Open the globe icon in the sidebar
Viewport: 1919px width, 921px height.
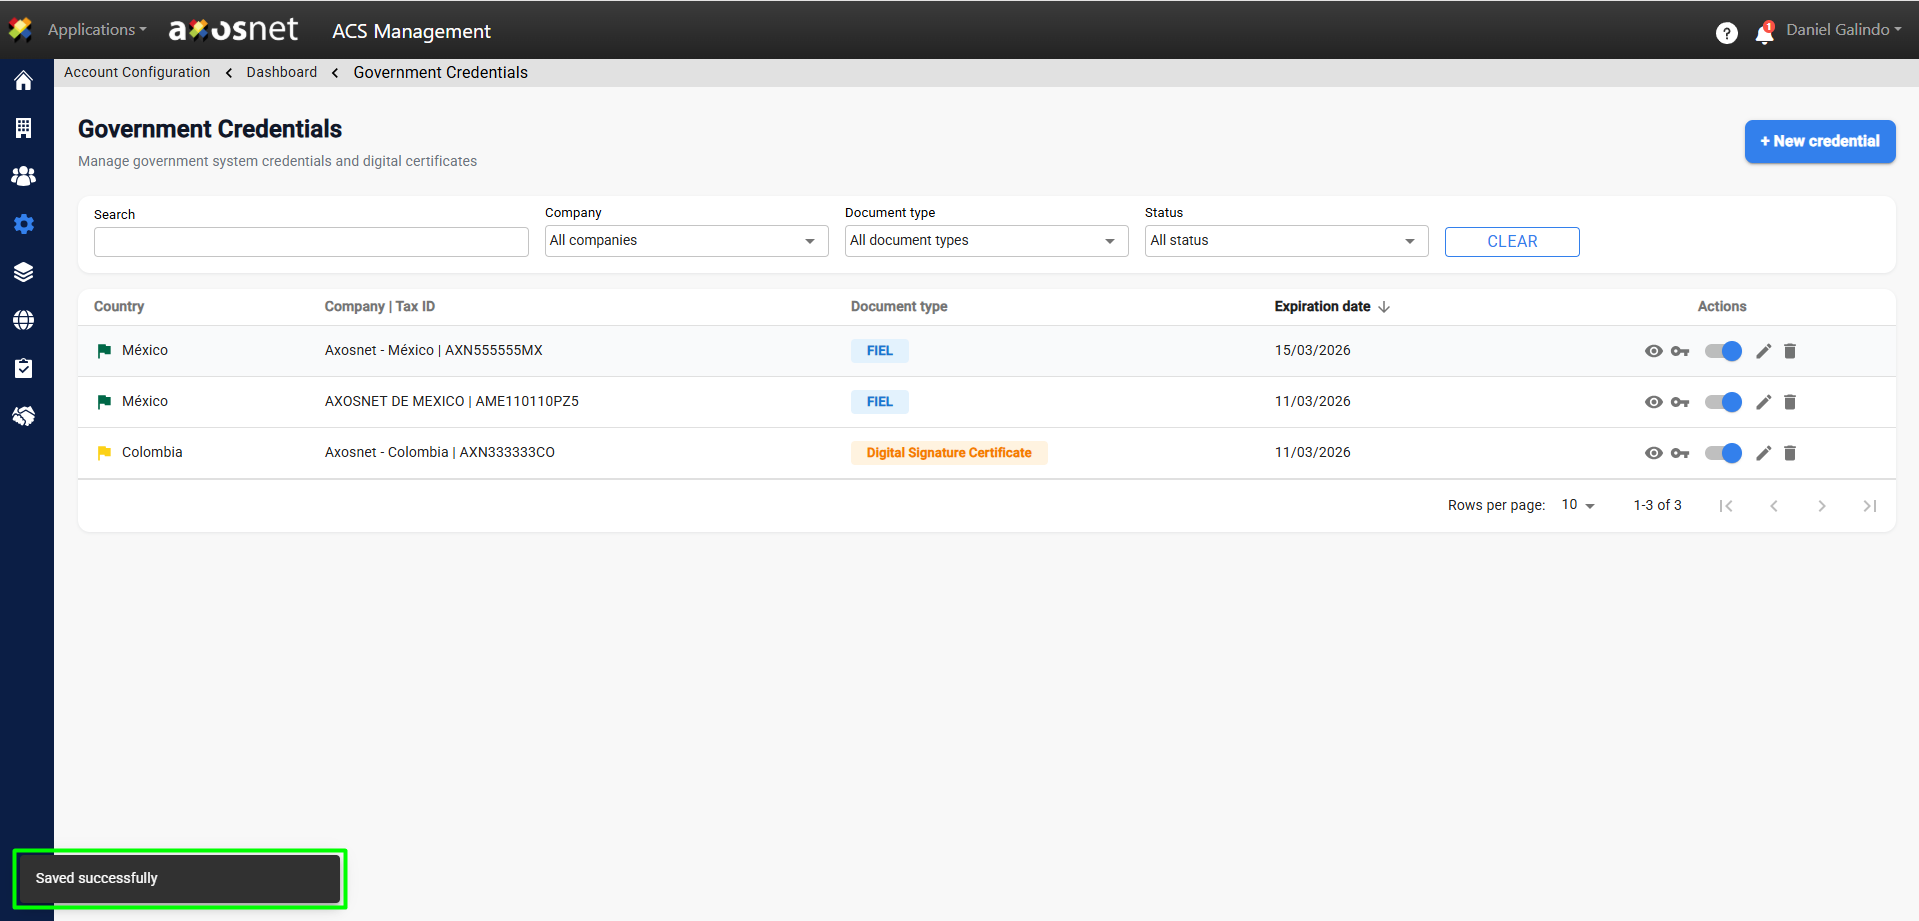tap(24, 320)
